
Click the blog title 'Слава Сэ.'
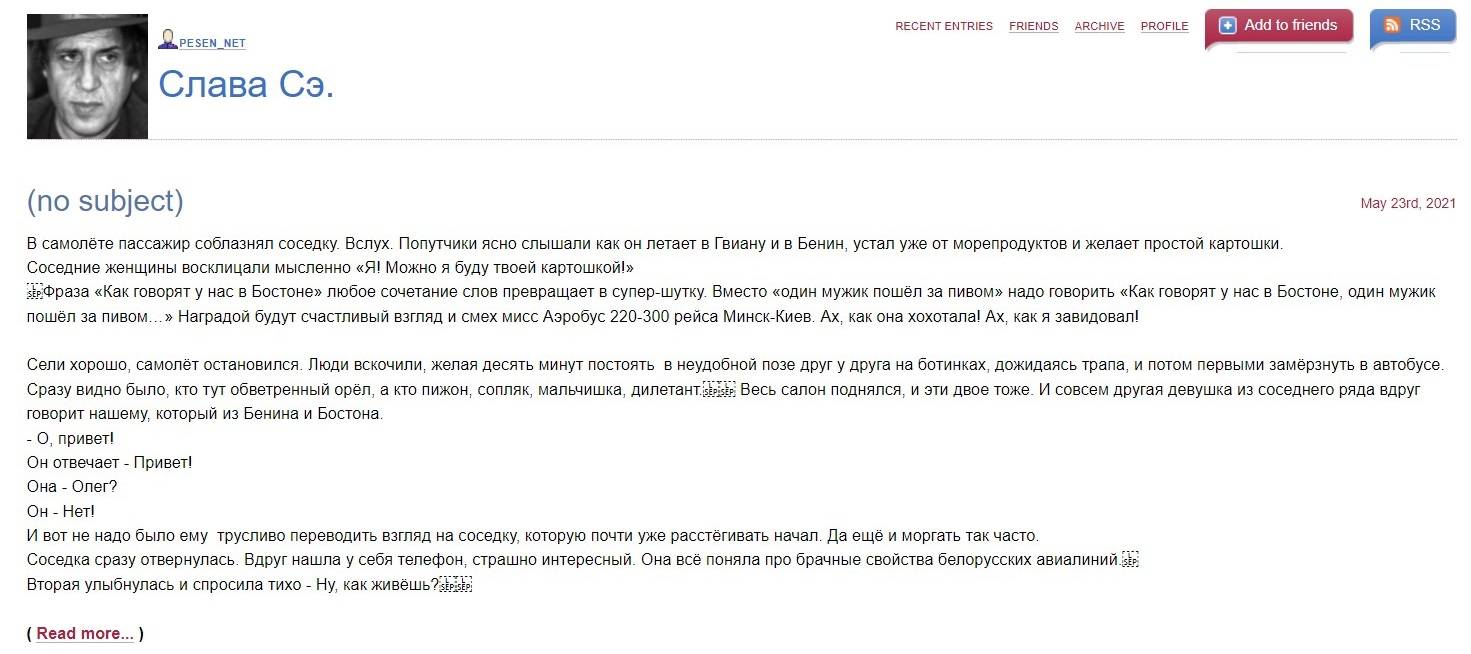[x=246, y=85]
